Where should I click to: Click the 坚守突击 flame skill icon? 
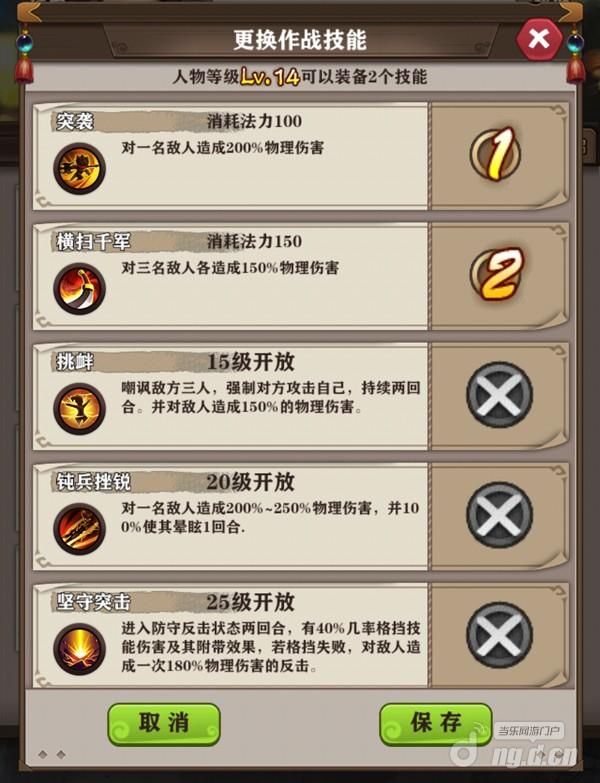(79, 649)
